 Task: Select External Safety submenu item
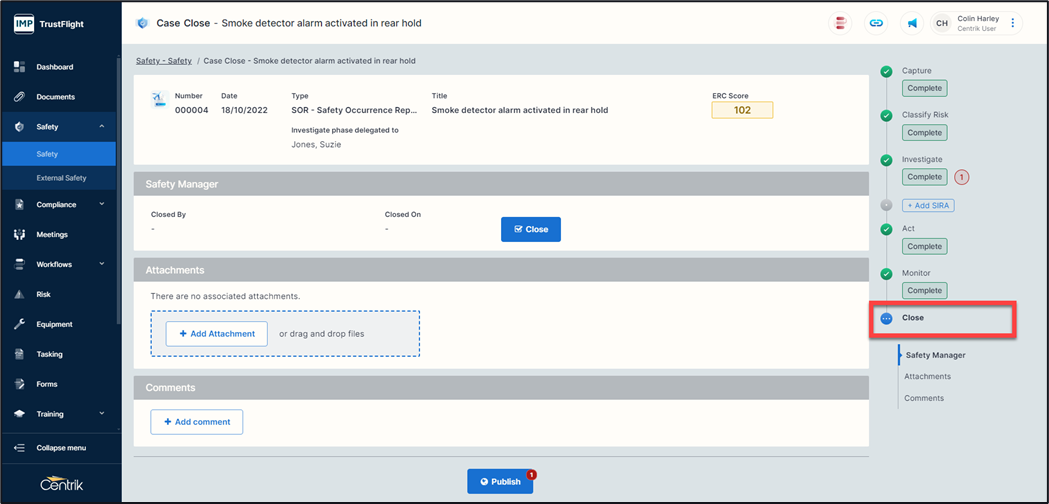(61, 178)
